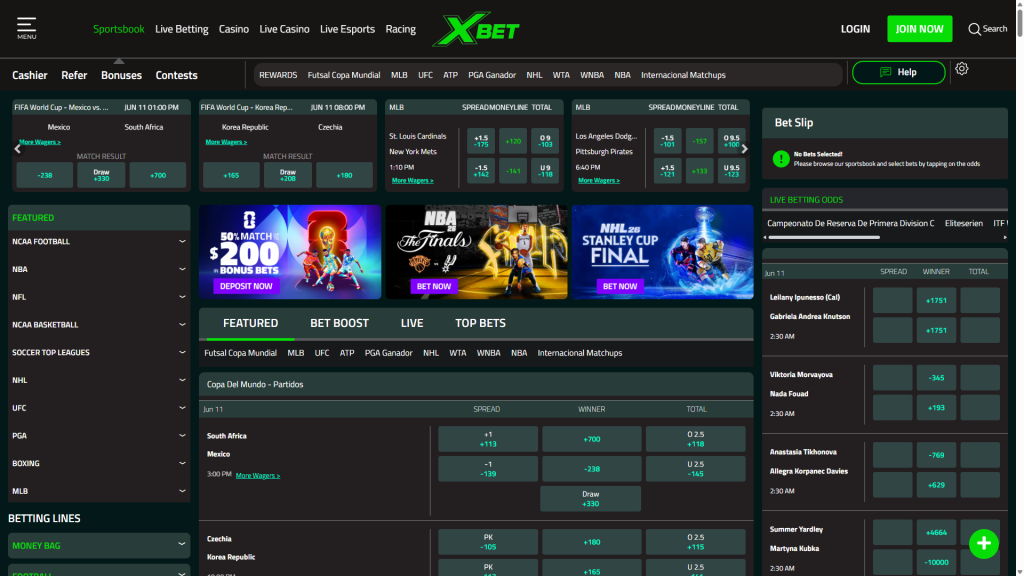Click the LOGIN link
Viewport: 1024px width, 576px height.
855,29
